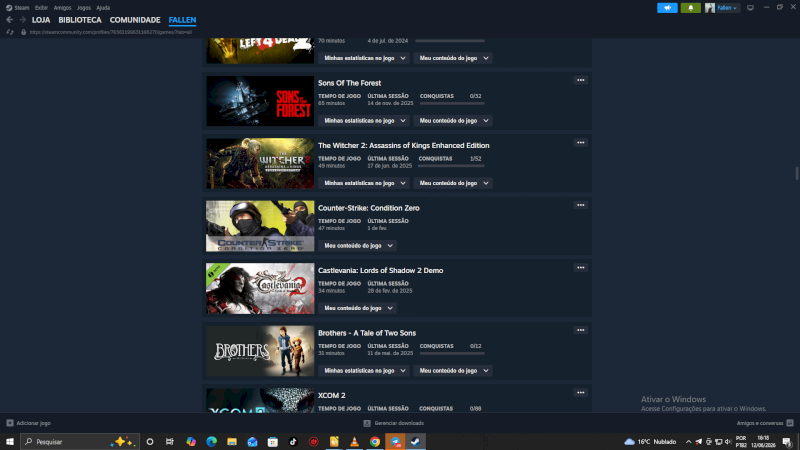Open options menu for Counter-Strike: Condition Zero

581,205
